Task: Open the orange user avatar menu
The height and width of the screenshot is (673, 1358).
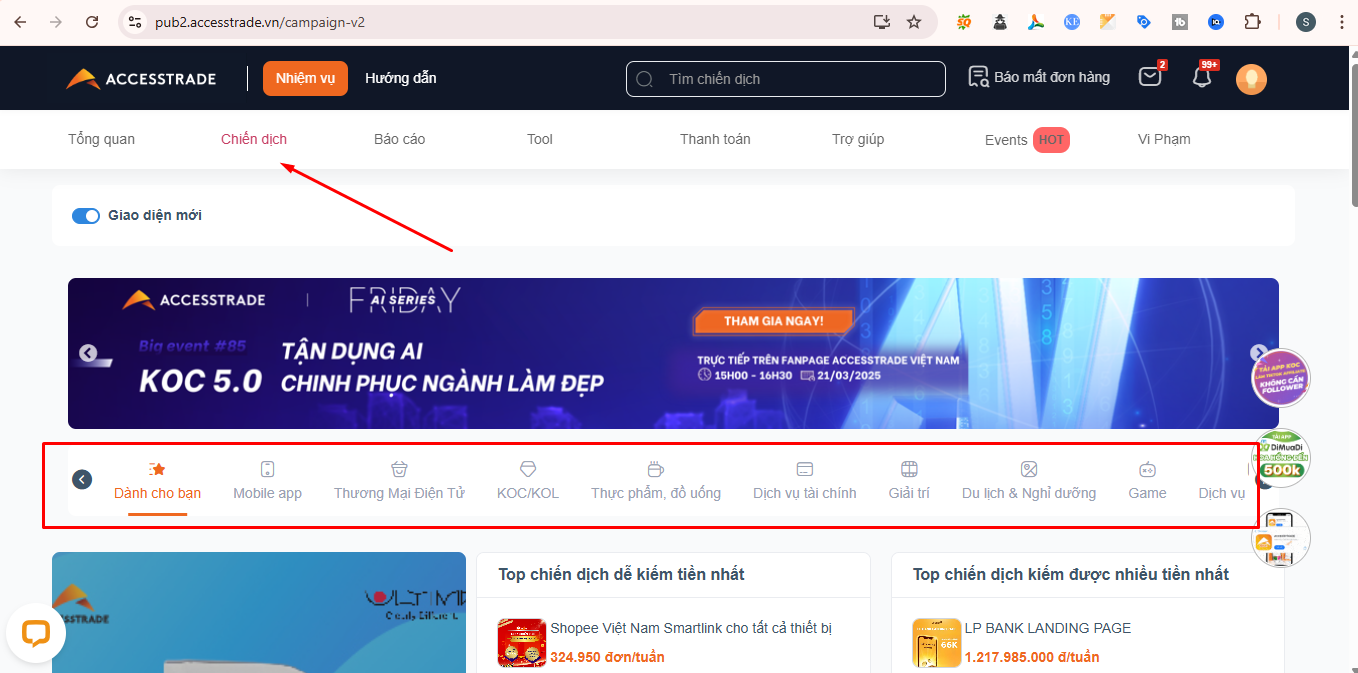Action: pyautogui.click(x=1251, y=79)
